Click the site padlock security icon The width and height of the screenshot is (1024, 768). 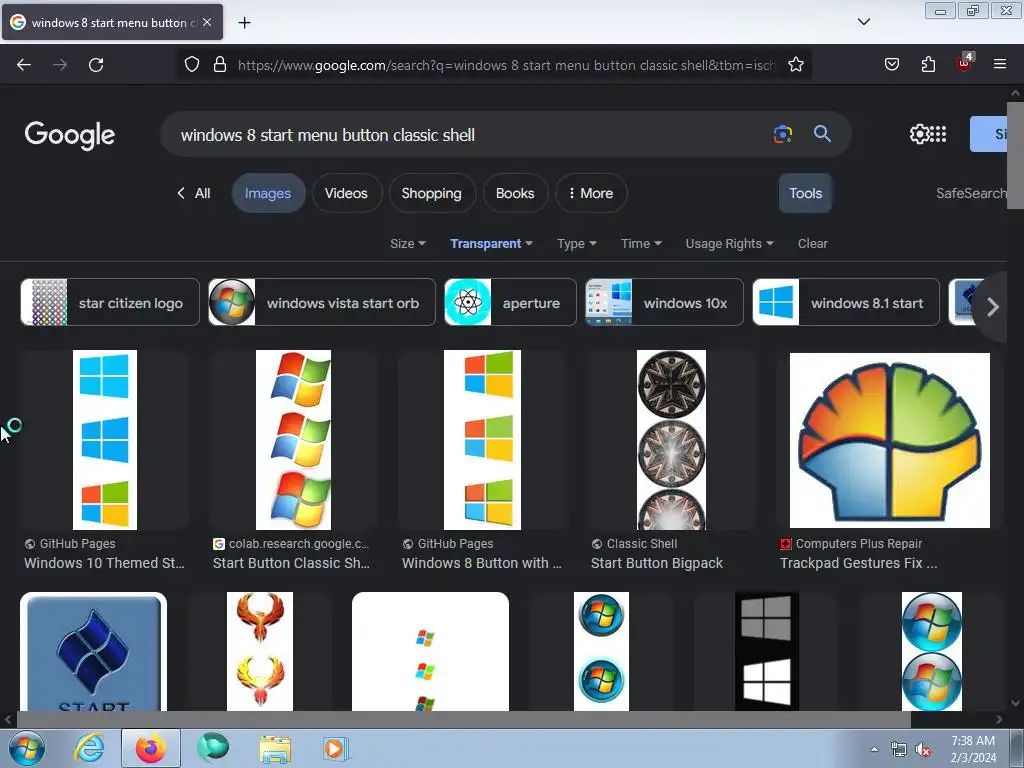coord(220,65)
